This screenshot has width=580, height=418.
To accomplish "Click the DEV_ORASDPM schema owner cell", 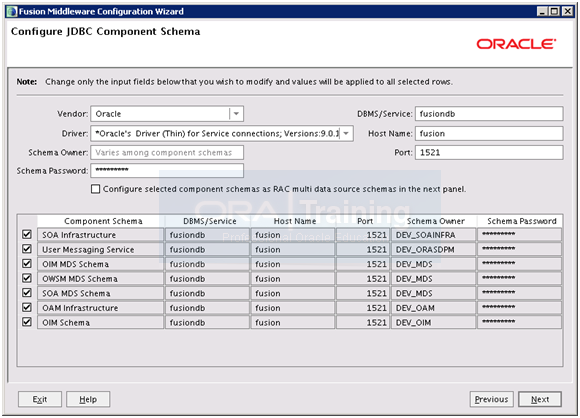I will tap(434, 249).
